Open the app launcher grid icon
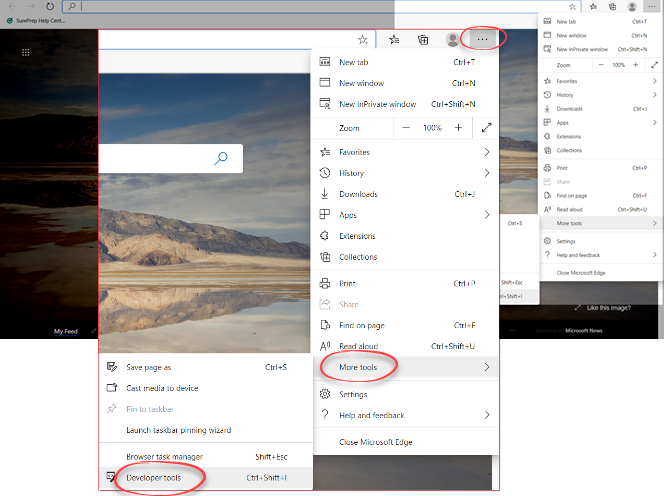Image resolution: width=664 pixels, height=496 pixels. pos(25,51)
